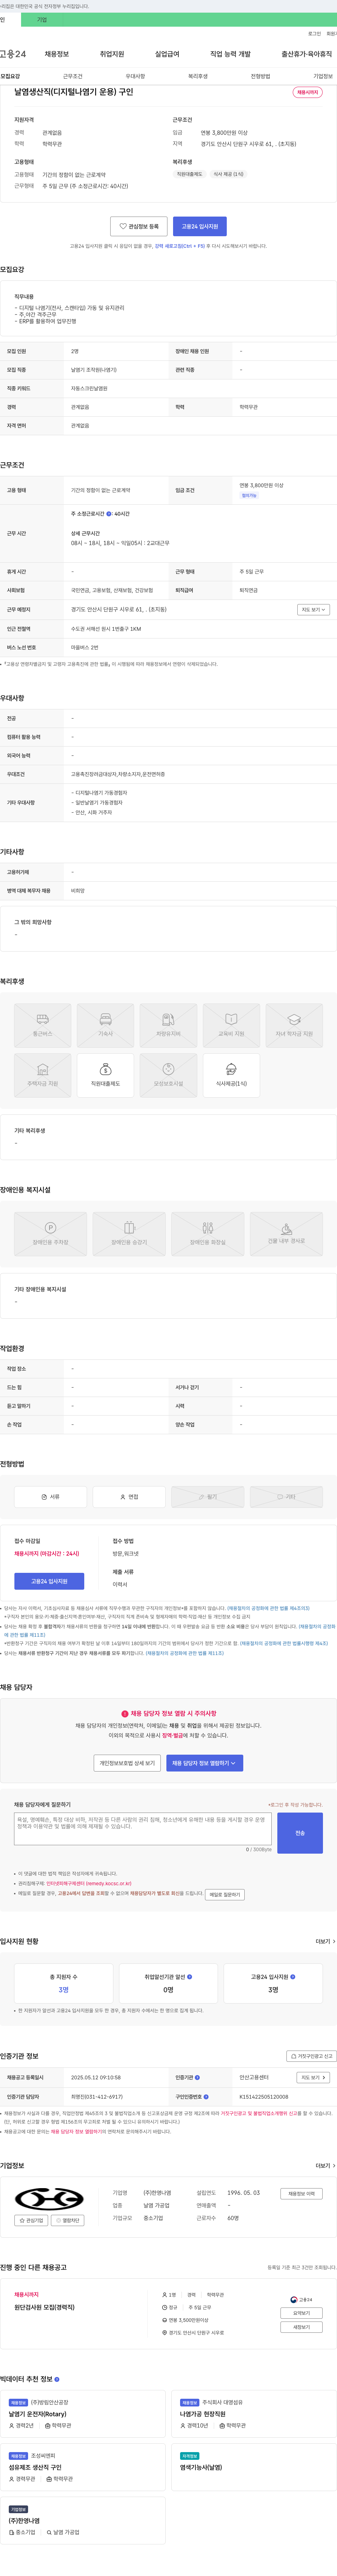The image size is (337, 2576).
Task: Open the 실업급여 menu
Action: click(x=167, y=54)
